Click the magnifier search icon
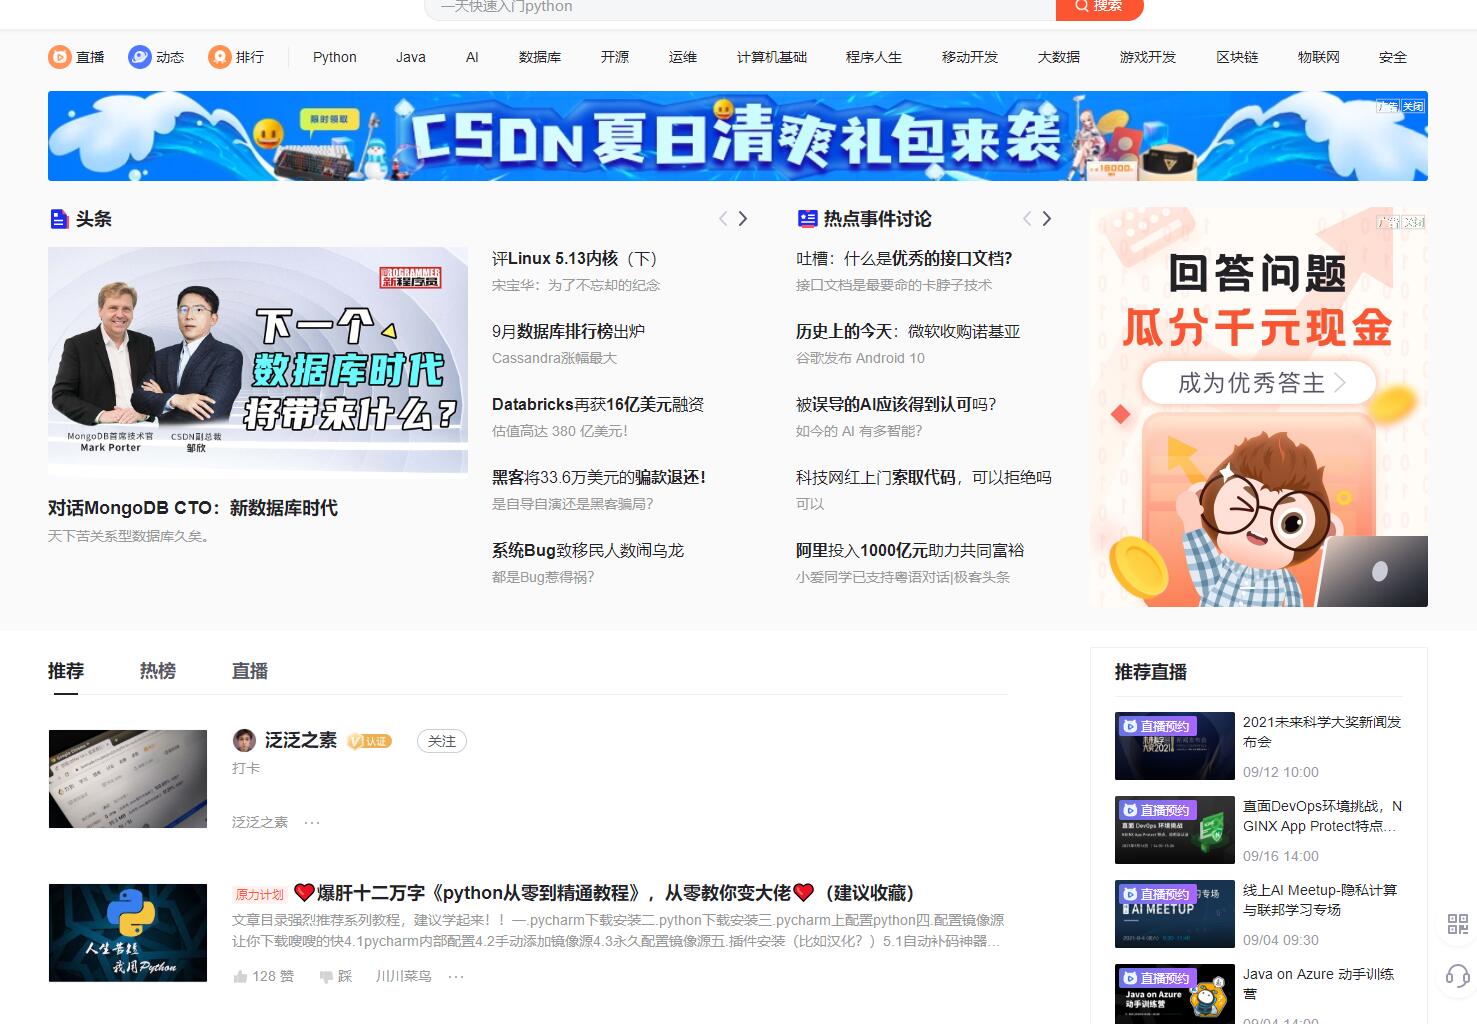The width and height of the screenshot is (1477, 1024). (x=1082, y=8)
